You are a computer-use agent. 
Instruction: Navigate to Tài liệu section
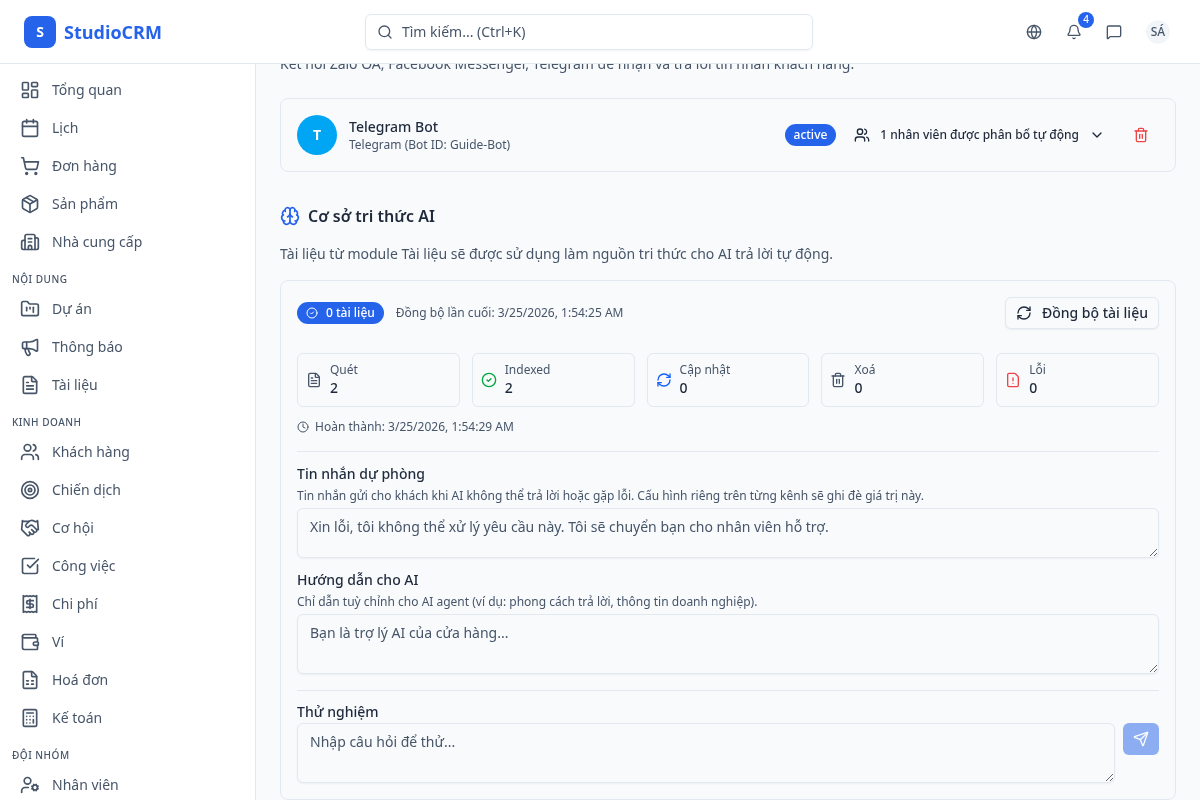75,385
